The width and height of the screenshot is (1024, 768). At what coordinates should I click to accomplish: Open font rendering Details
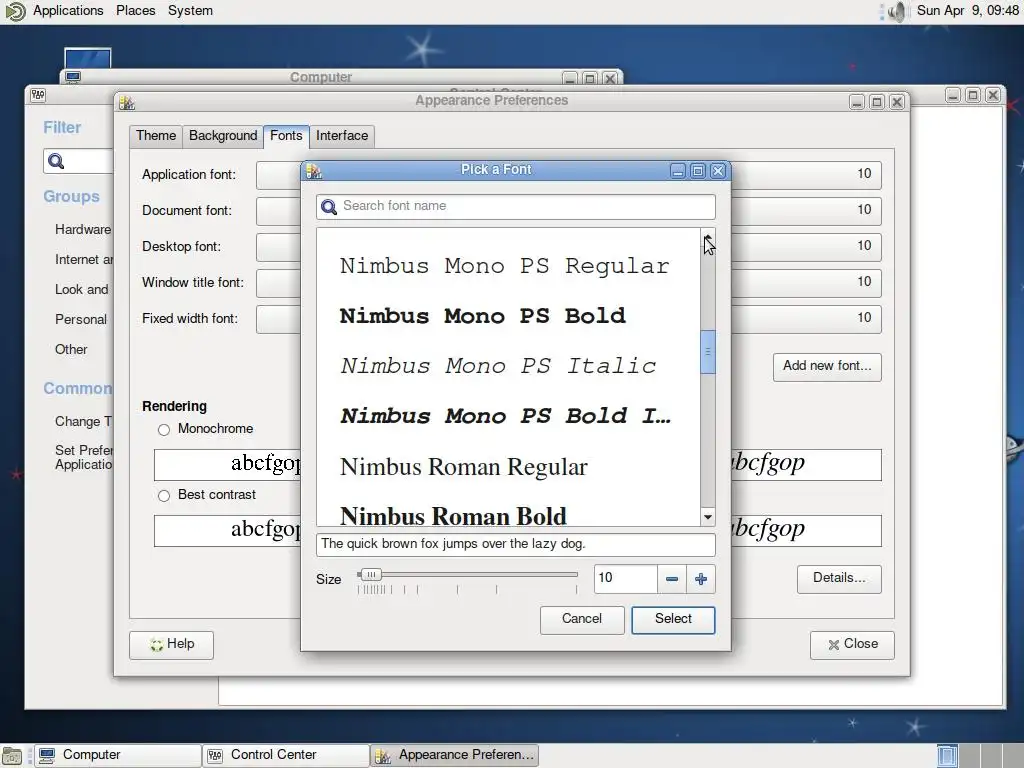(x=839, y=579)
